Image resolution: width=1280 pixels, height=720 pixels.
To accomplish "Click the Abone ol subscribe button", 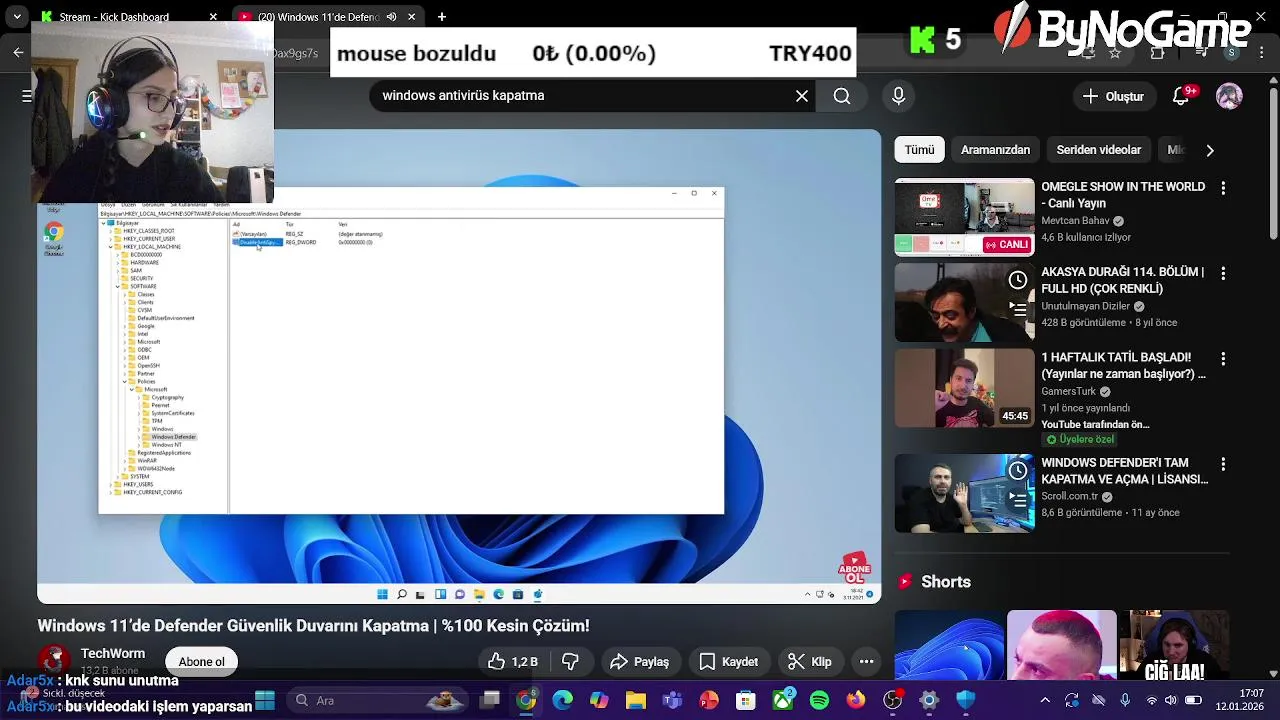I will coord(201,662).
